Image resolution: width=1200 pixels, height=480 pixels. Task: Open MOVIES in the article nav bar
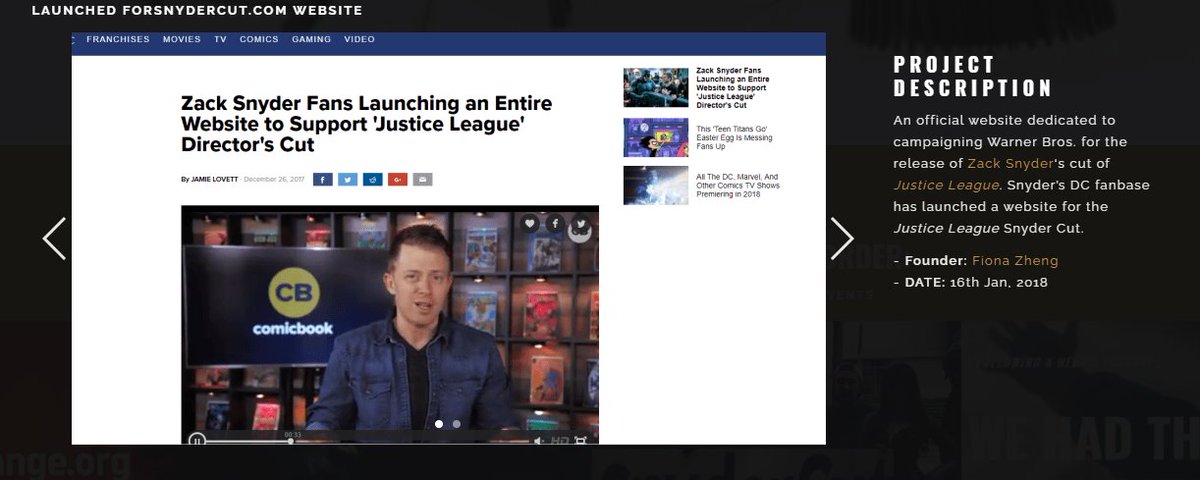[182, 40]
